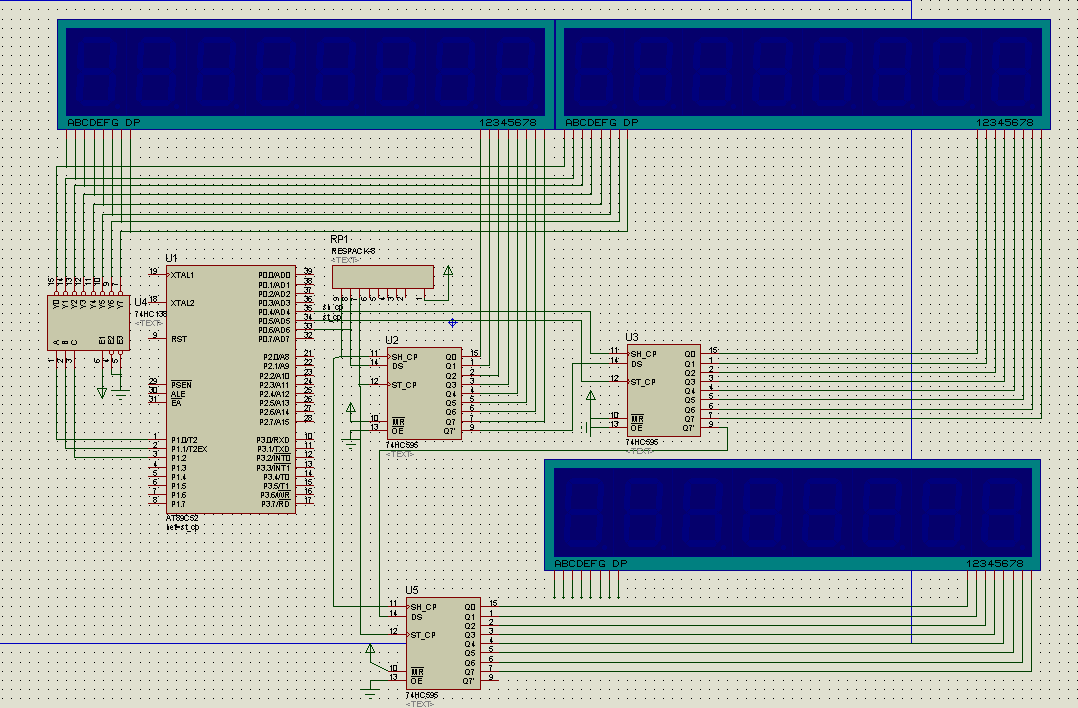Image resolution: width=1078 pixels, height=708 pixels.
Task: Click the PSEN pin label on U1
Action: tap(182, 384)
